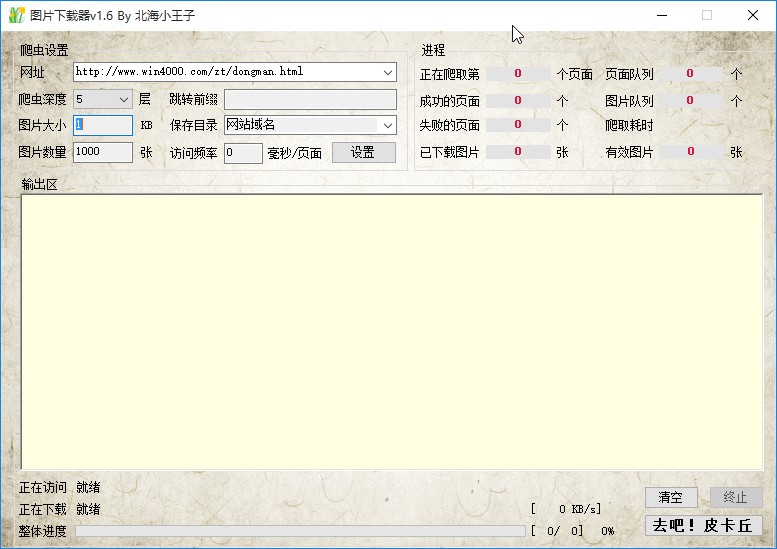
Task: Click the 整体进度 progress bar
Action: (300, 531)
